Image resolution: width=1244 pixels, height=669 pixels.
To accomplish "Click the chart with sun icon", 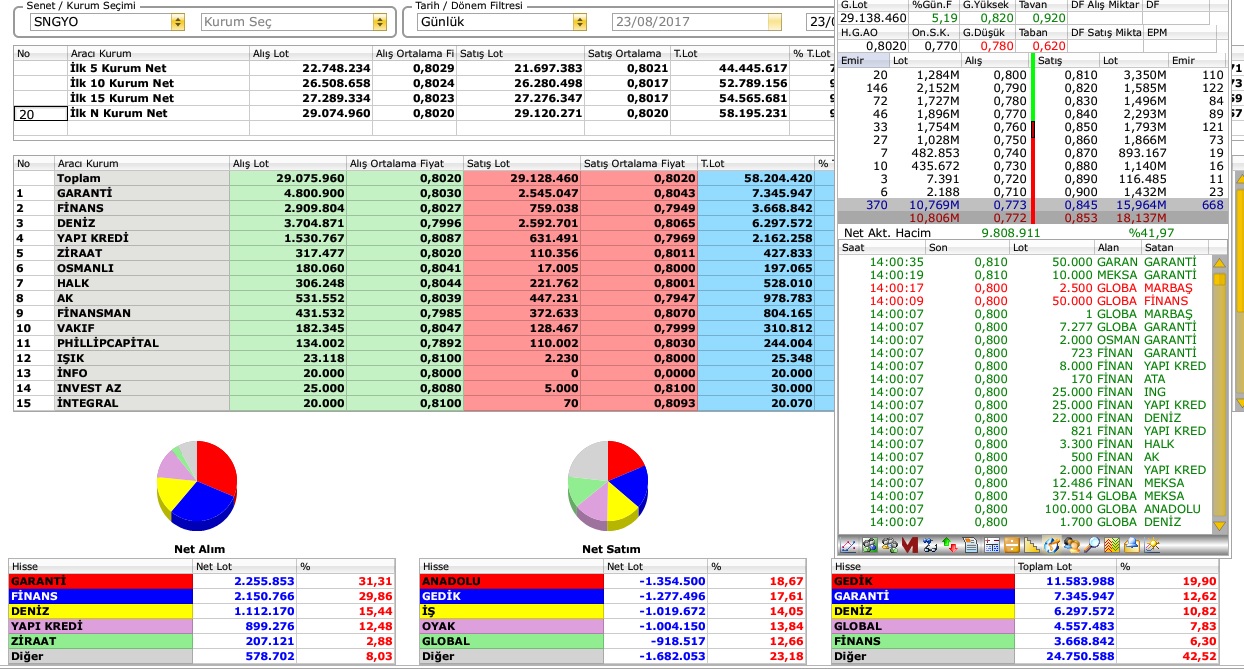I will coord(1153,546).
